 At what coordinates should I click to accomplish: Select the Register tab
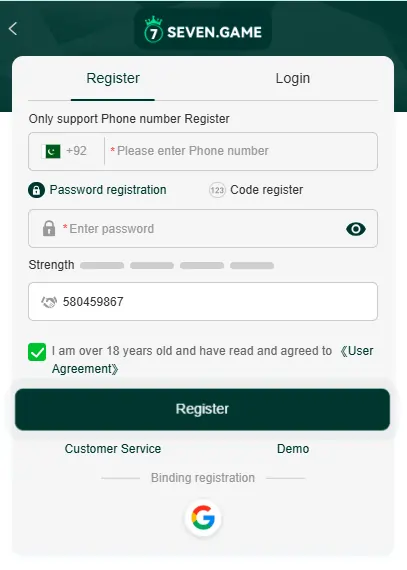113,78
